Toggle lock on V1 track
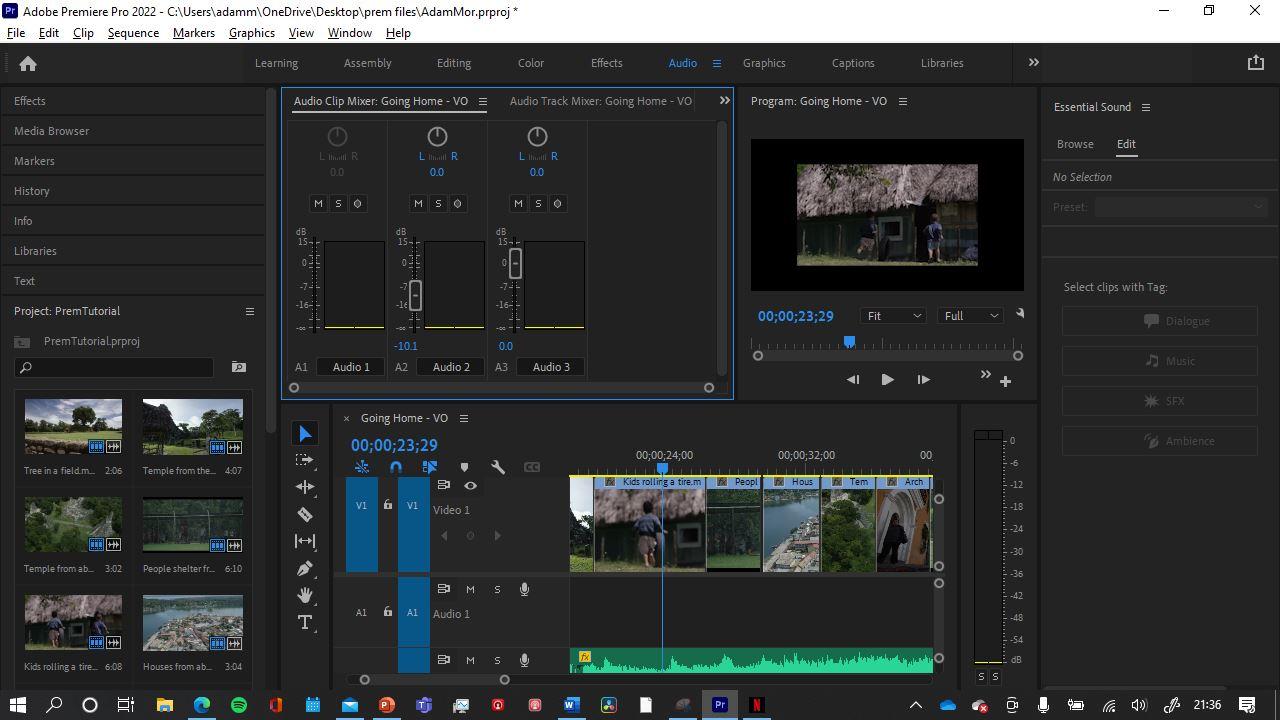1280x720 pixels. pyautogui.click(x=388, y=505)
